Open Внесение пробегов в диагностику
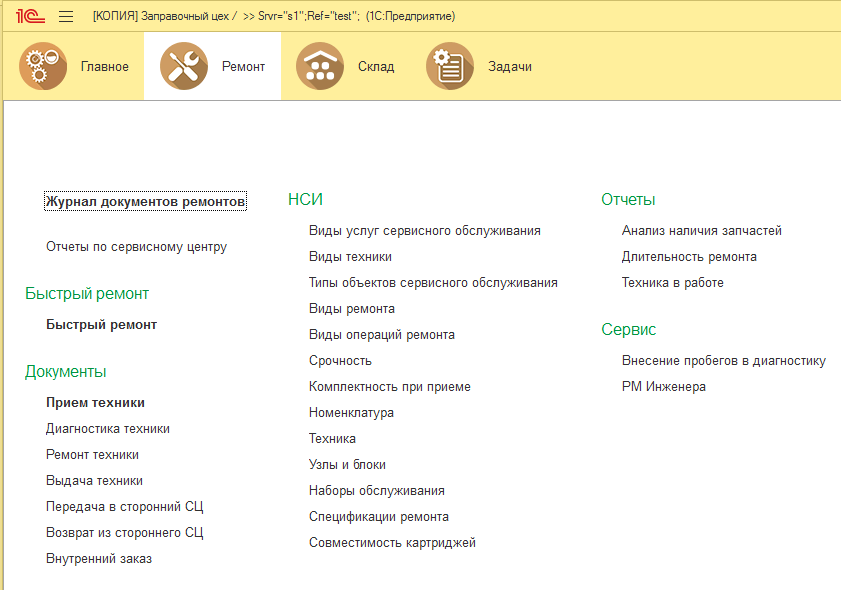The image size is (841, 590). click(x=723, y=361)
